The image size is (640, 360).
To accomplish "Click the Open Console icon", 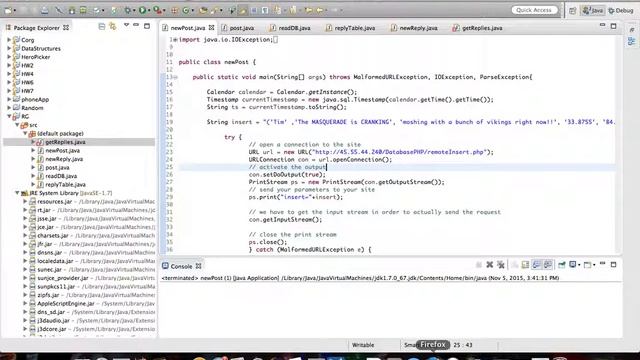I will coord(587,265).
